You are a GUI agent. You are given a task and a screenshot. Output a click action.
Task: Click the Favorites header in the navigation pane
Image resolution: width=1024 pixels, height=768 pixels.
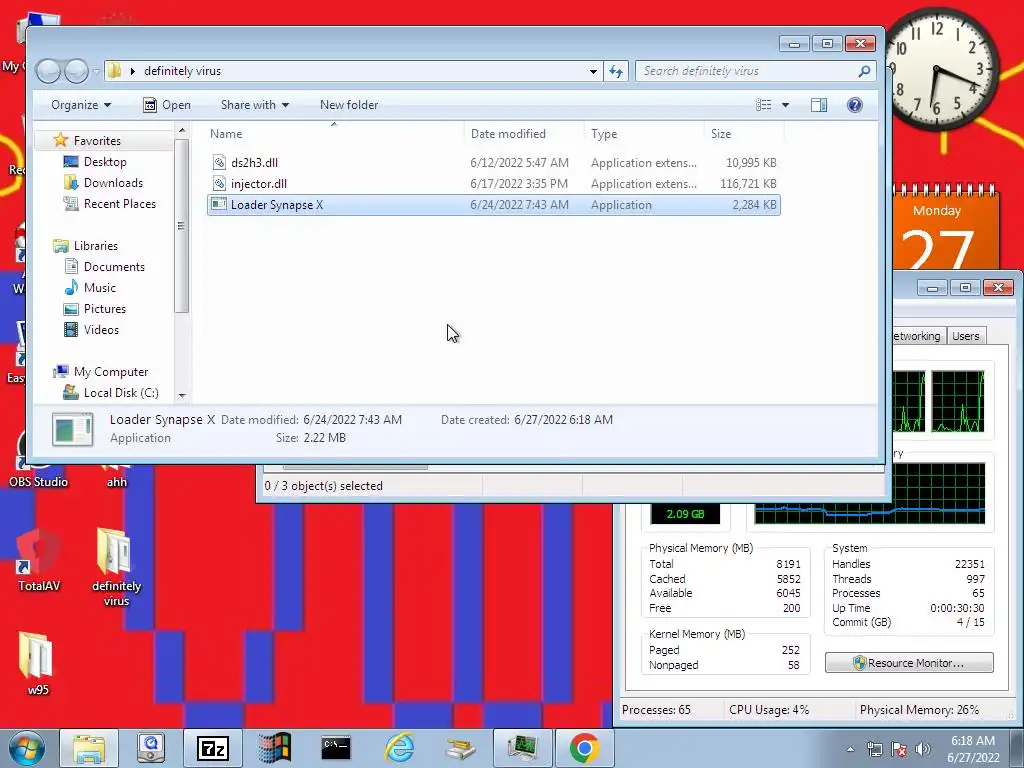click(97, 140)
